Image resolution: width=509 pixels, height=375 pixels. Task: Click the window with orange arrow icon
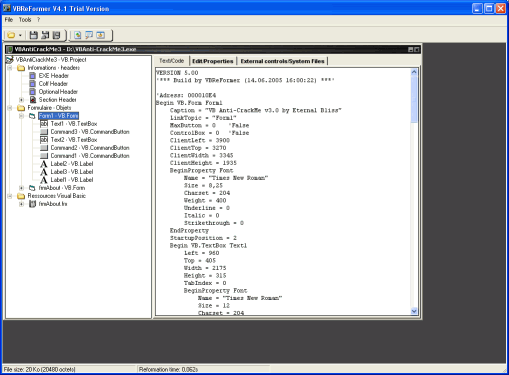click(100, 35)
